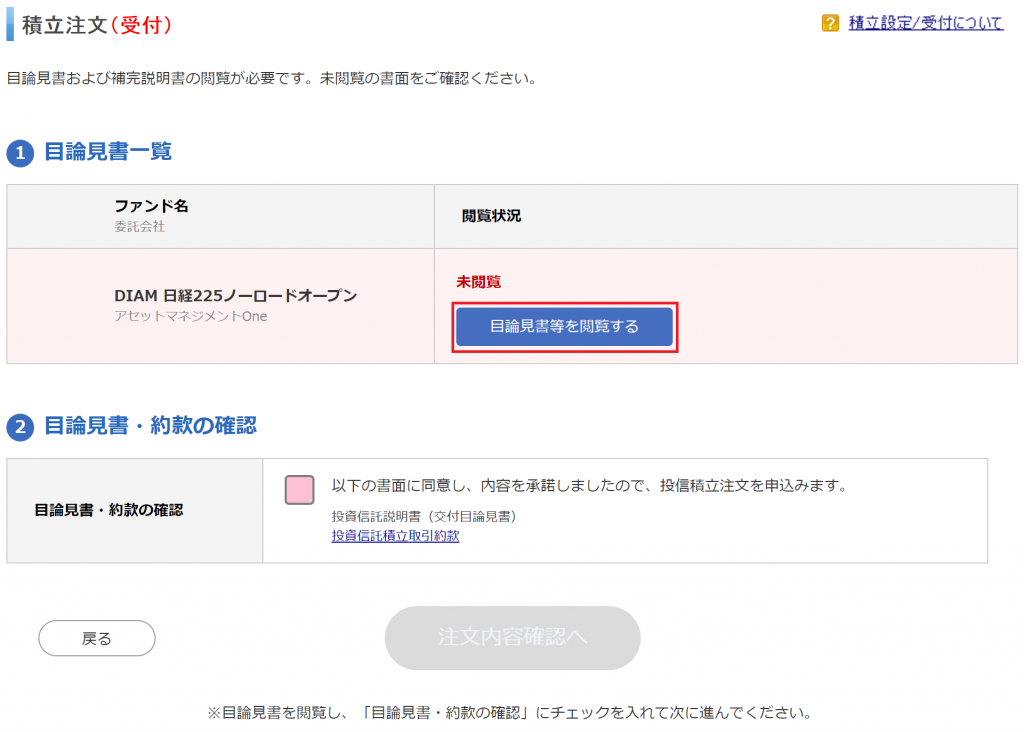Click the greyed 注文内容確認へ button
Image resolution: width=1024 pixels, height=732 pixels.
513,637
